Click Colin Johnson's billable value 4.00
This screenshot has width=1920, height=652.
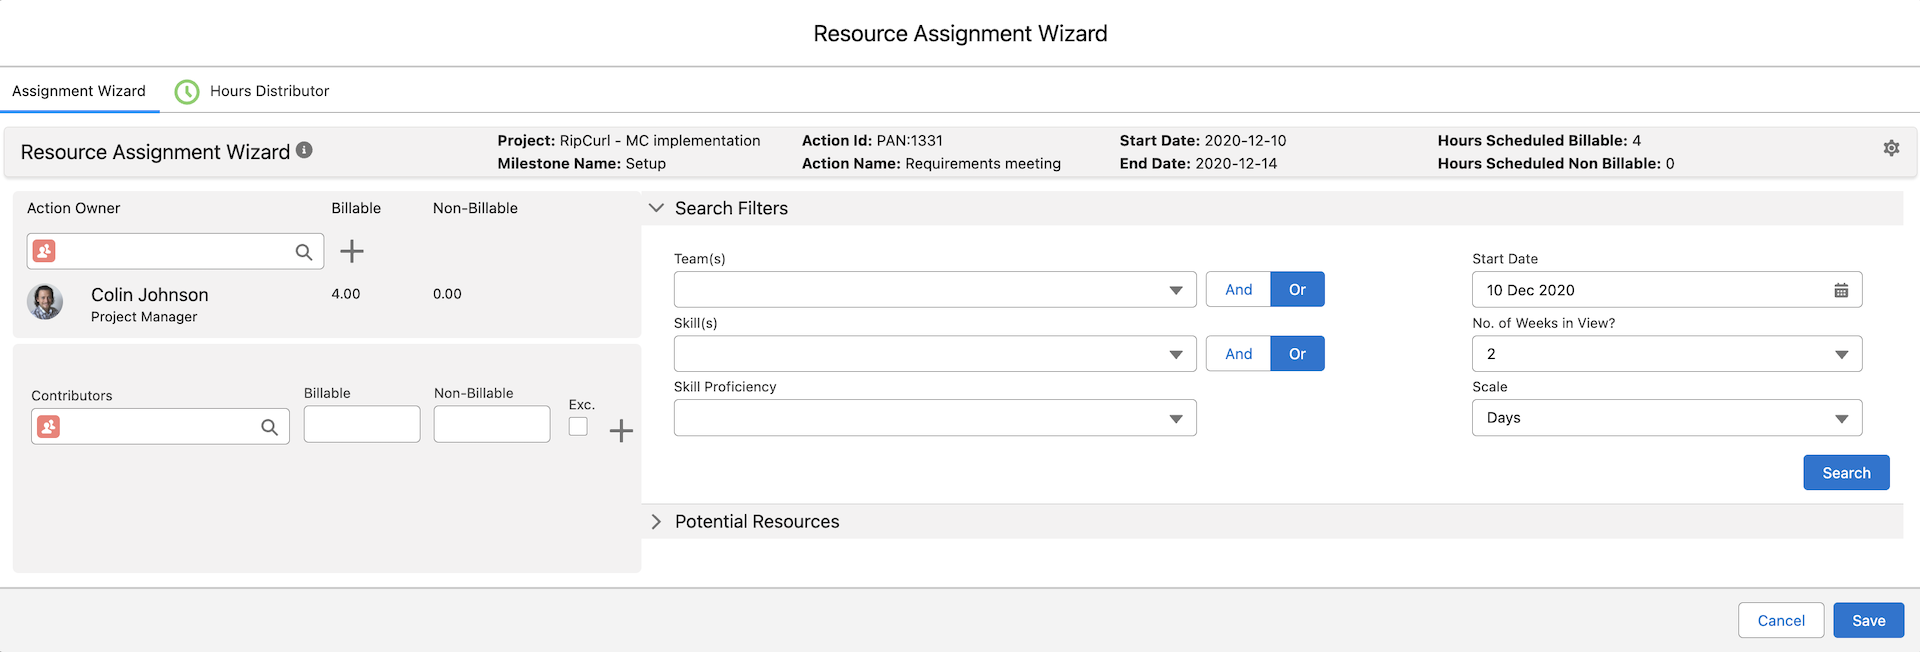(x=346, y=294)
